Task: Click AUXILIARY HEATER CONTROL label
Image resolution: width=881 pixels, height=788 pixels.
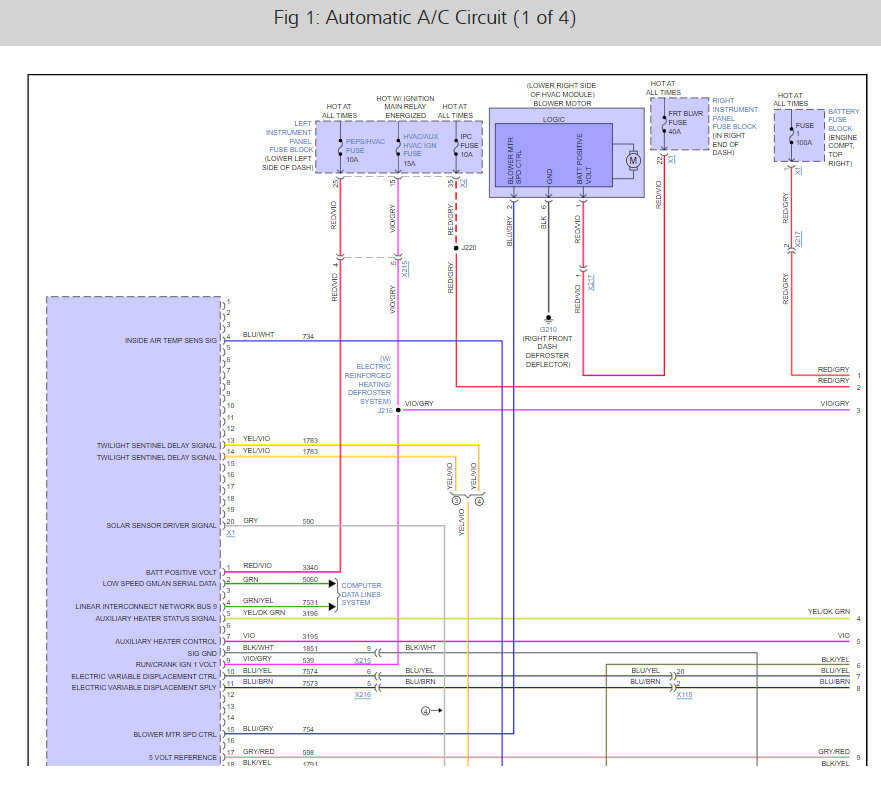Action: click(166, 641)
